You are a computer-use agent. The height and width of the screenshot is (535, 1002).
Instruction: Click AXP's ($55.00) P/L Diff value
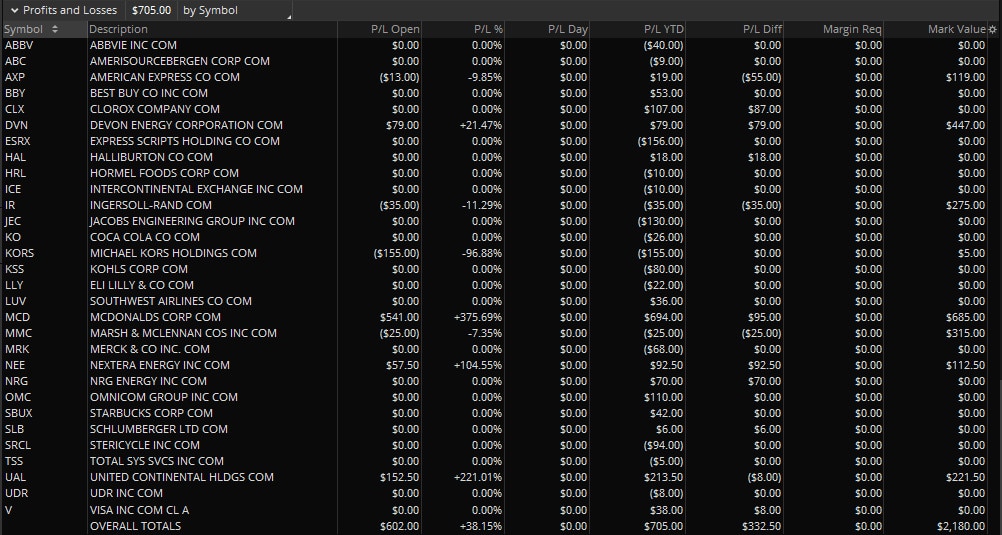[761, 77]
